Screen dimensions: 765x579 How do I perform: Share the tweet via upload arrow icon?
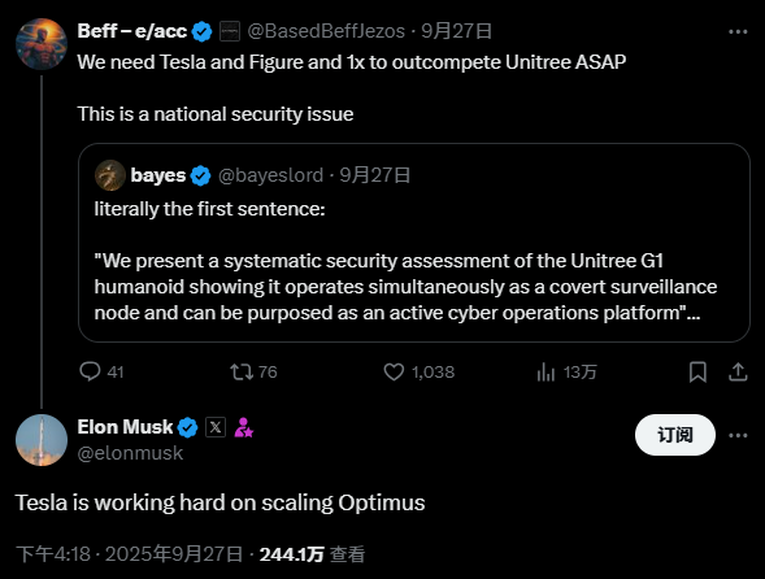pyautogui.click(x=738, y=372)
